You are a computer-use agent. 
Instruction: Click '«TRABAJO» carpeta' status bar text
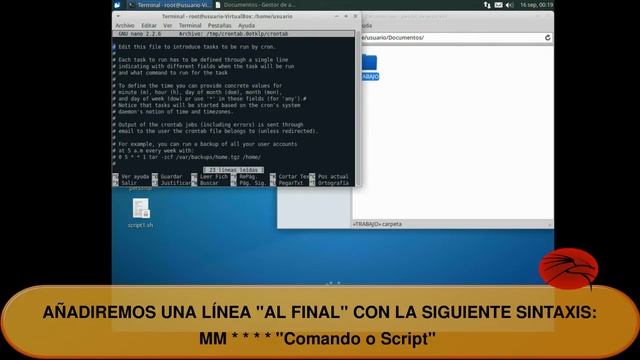coord(377,224)
